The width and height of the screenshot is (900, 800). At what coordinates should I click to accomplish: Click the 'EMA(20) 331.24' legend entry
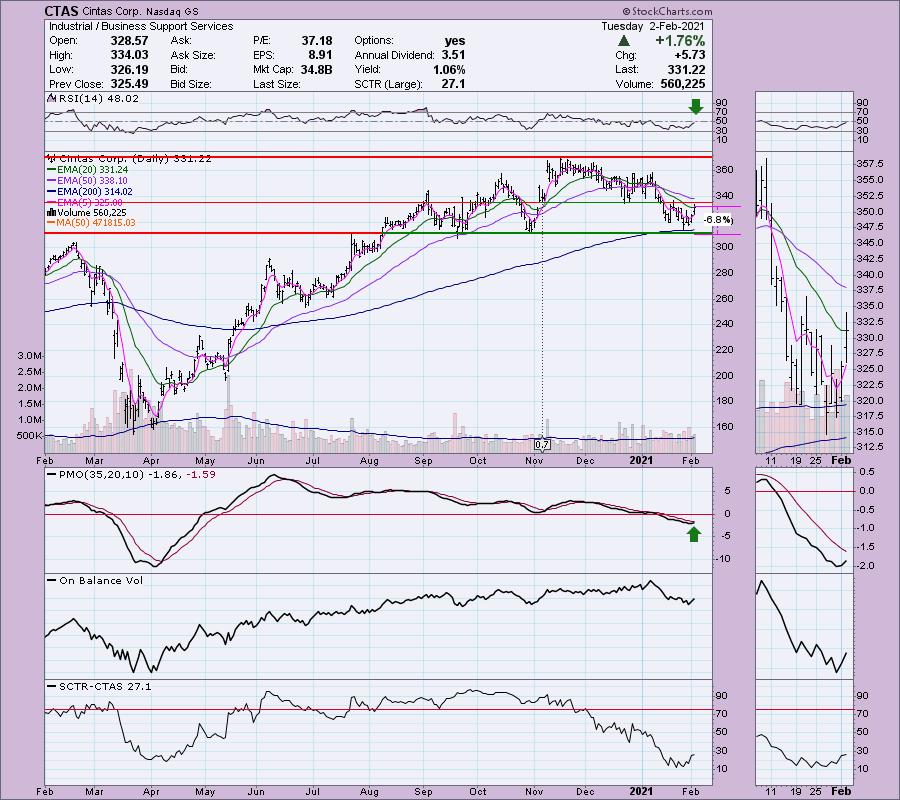click(x=92, y=170)
